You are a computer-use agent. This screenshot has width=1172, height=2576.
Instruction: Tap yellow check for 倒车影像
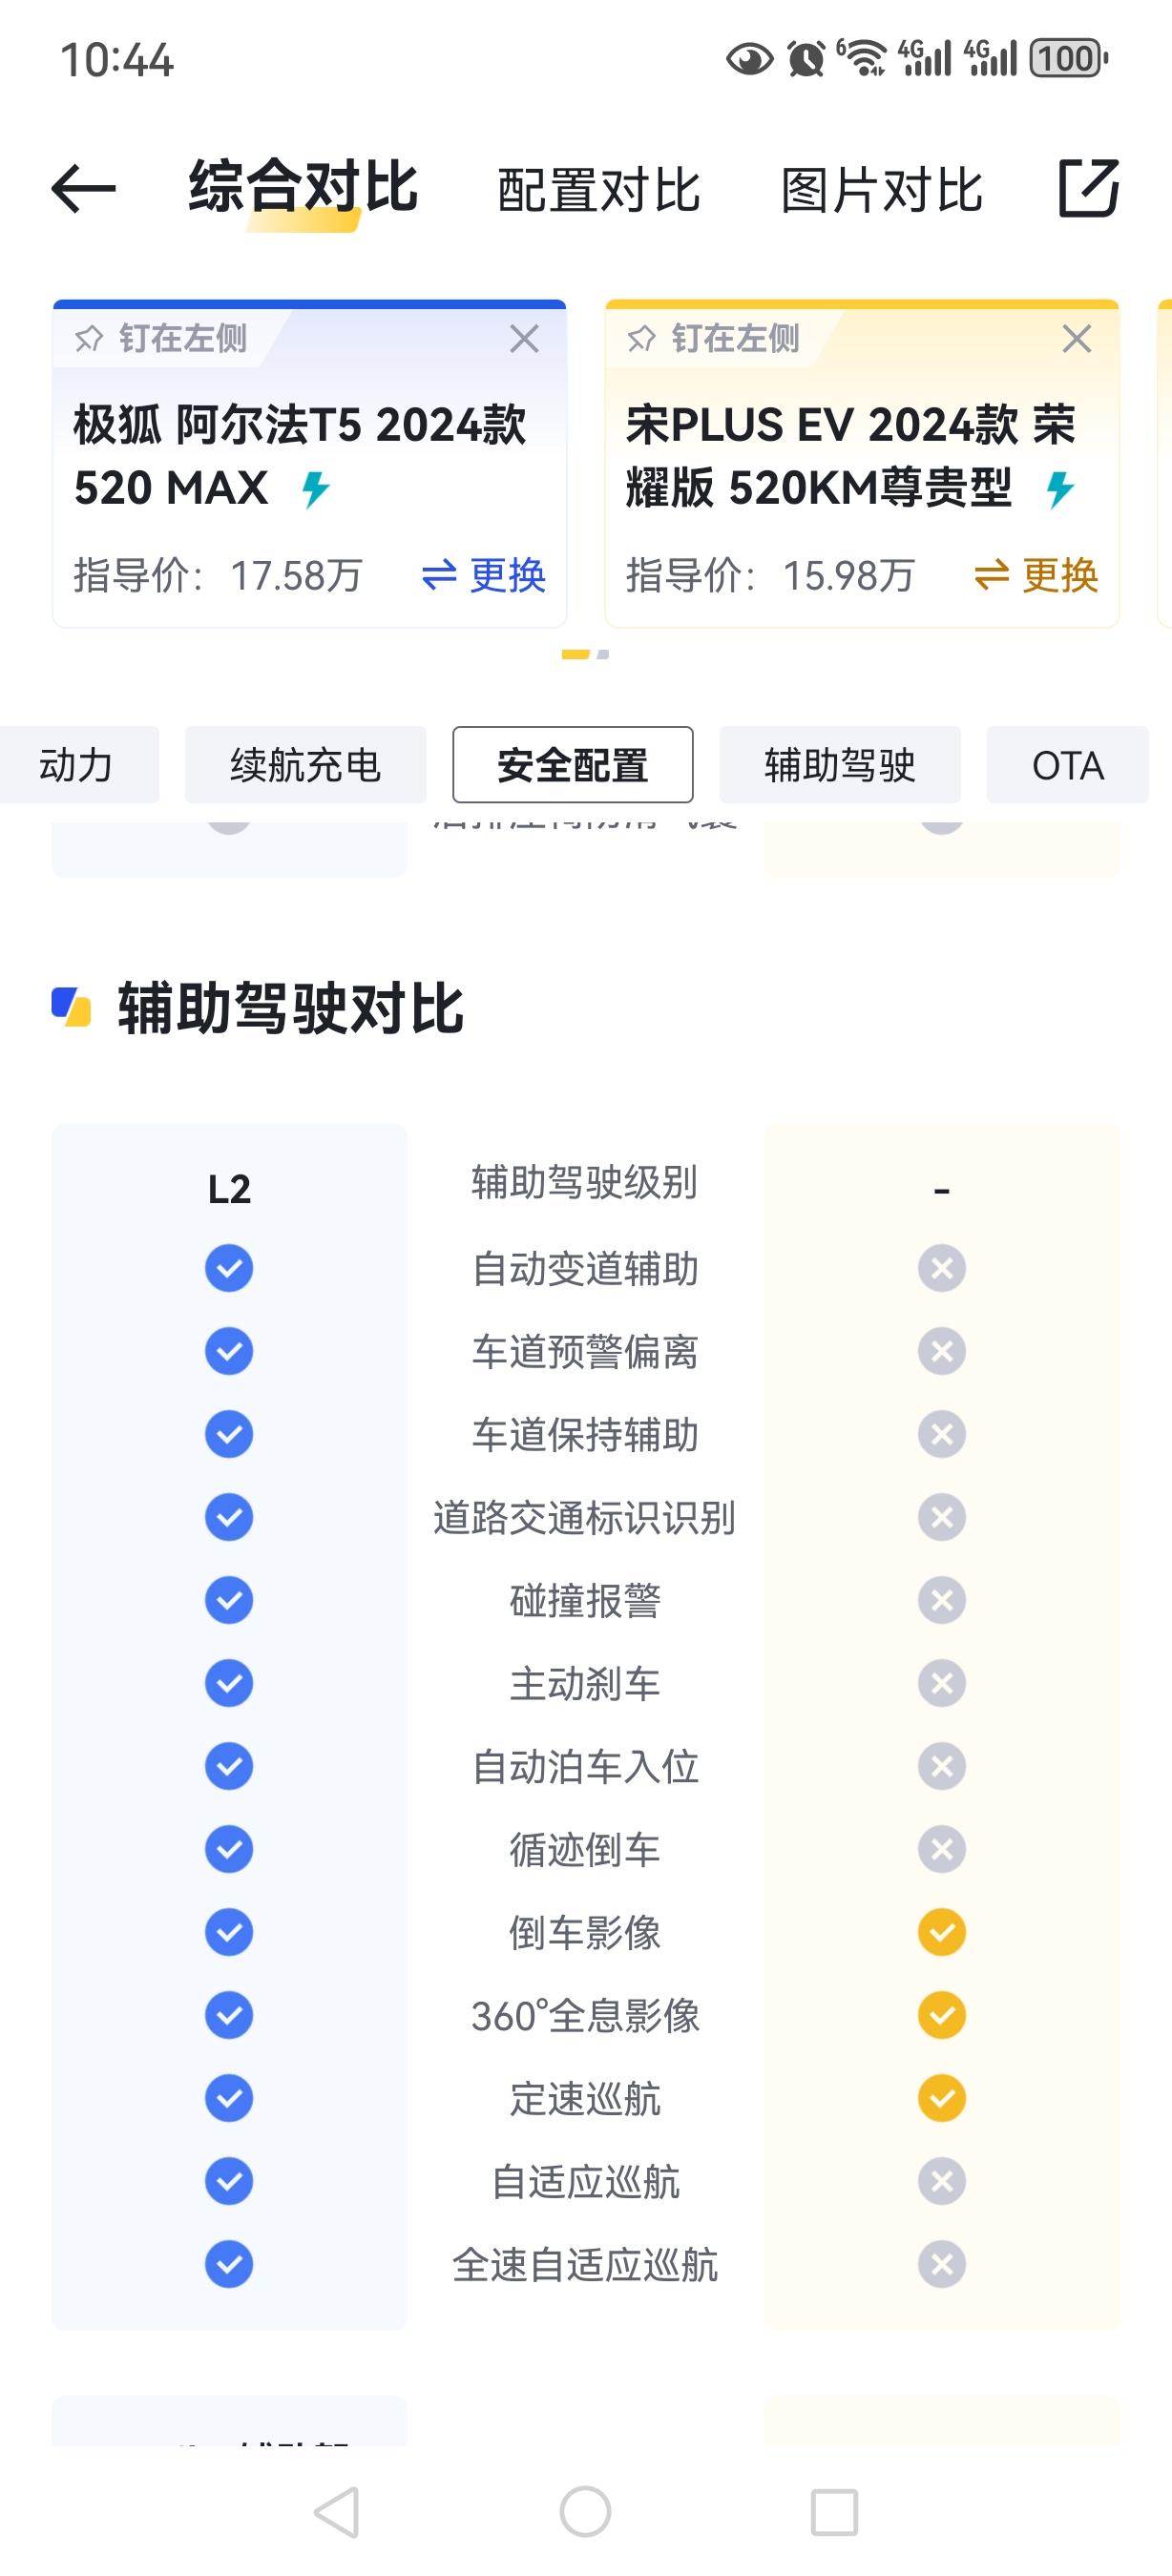click(941, 1932)
